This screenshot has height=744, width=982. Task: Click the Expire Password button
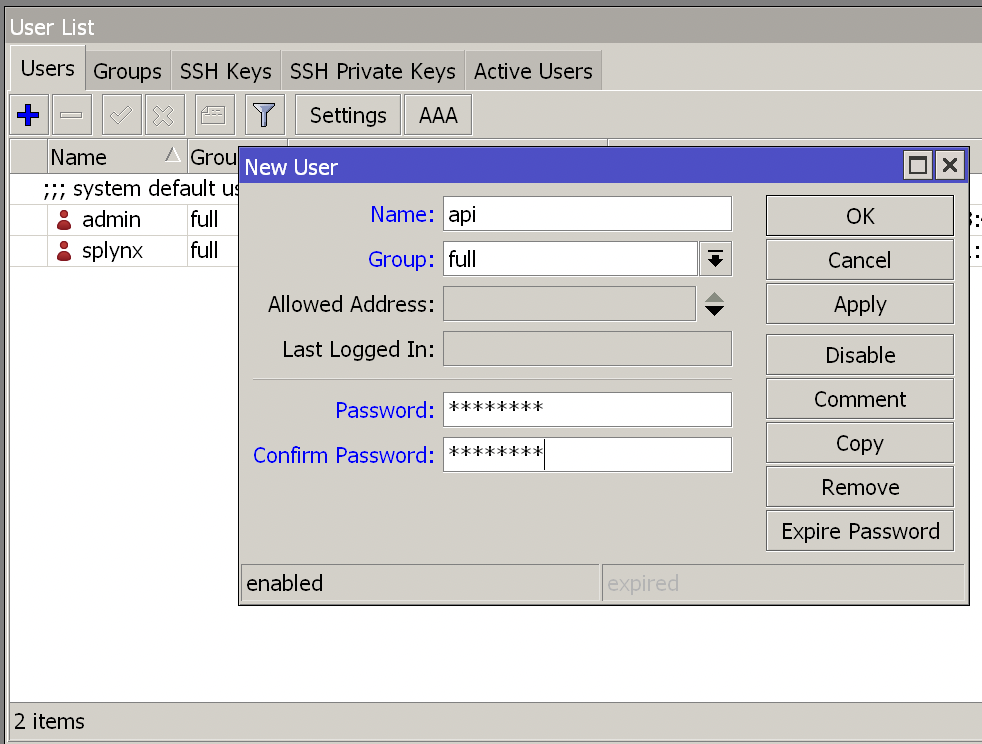(x=859, y=531)
